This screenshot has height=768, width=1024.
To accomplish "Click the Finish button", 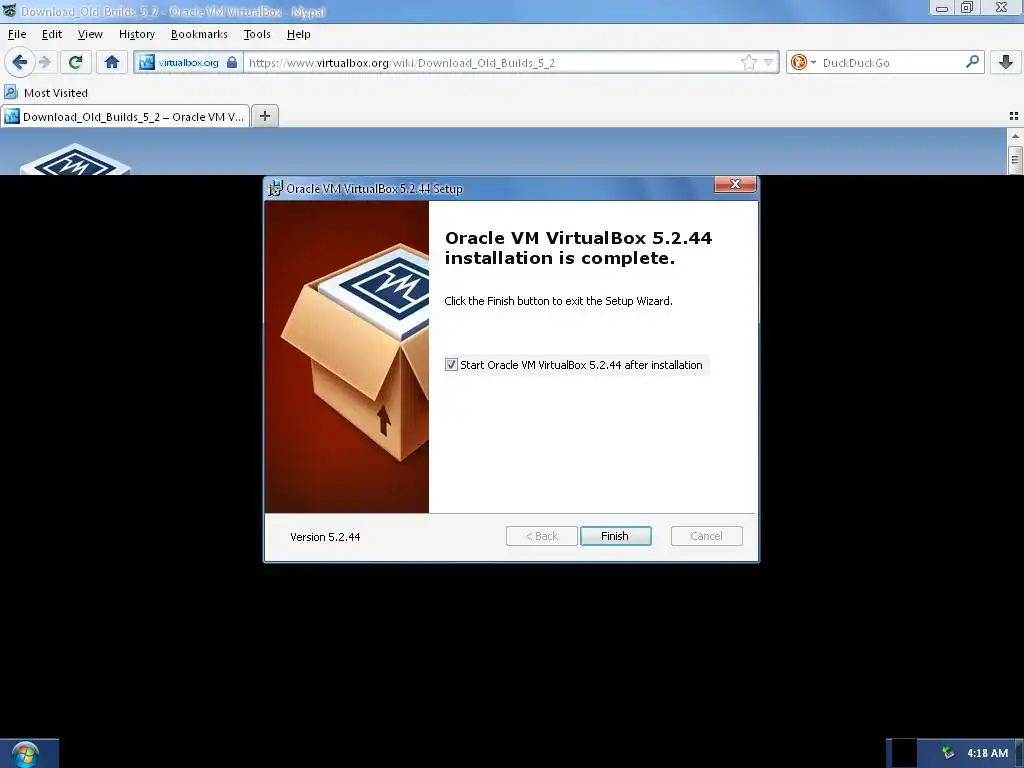I will click(x=615, y=536).
